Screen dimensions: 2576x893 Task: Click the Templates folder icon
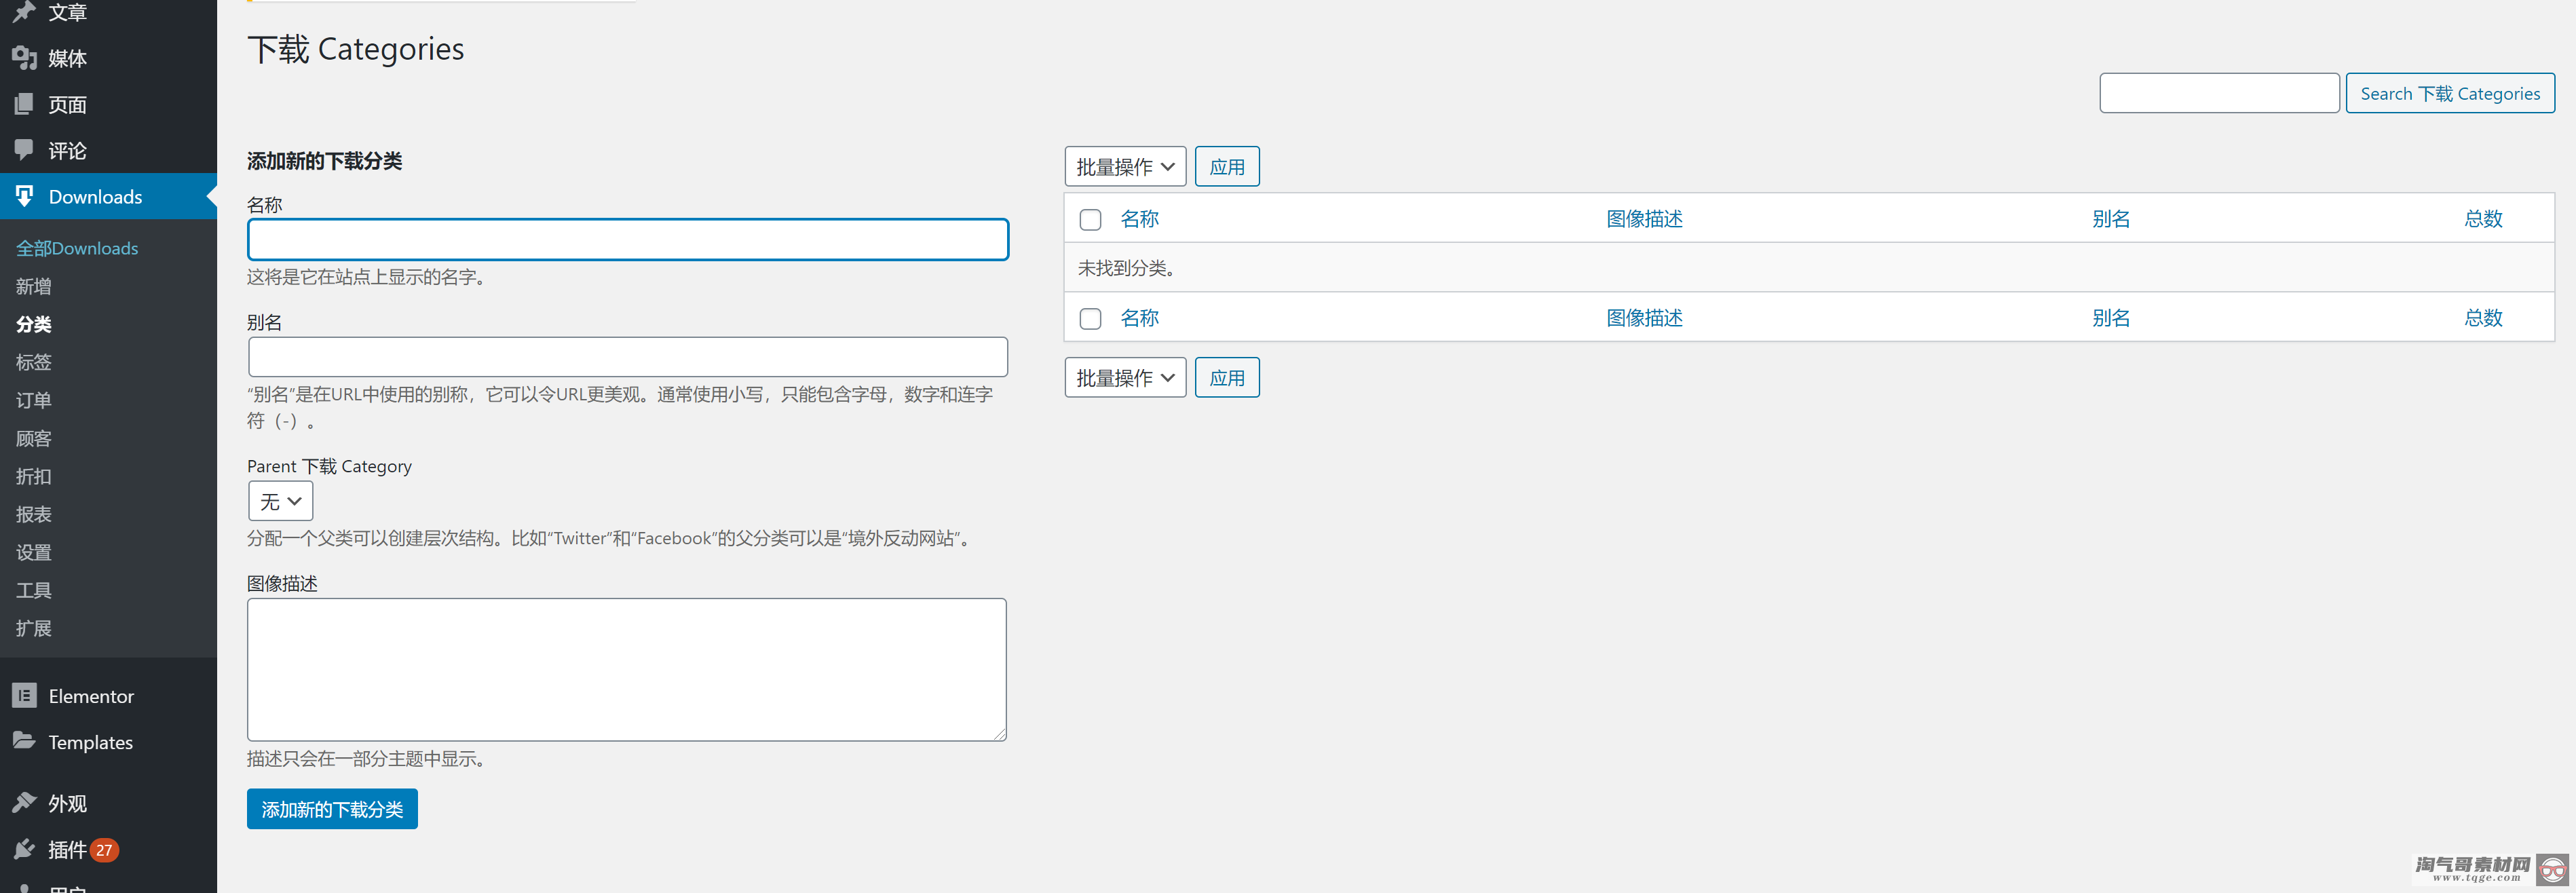24,741
